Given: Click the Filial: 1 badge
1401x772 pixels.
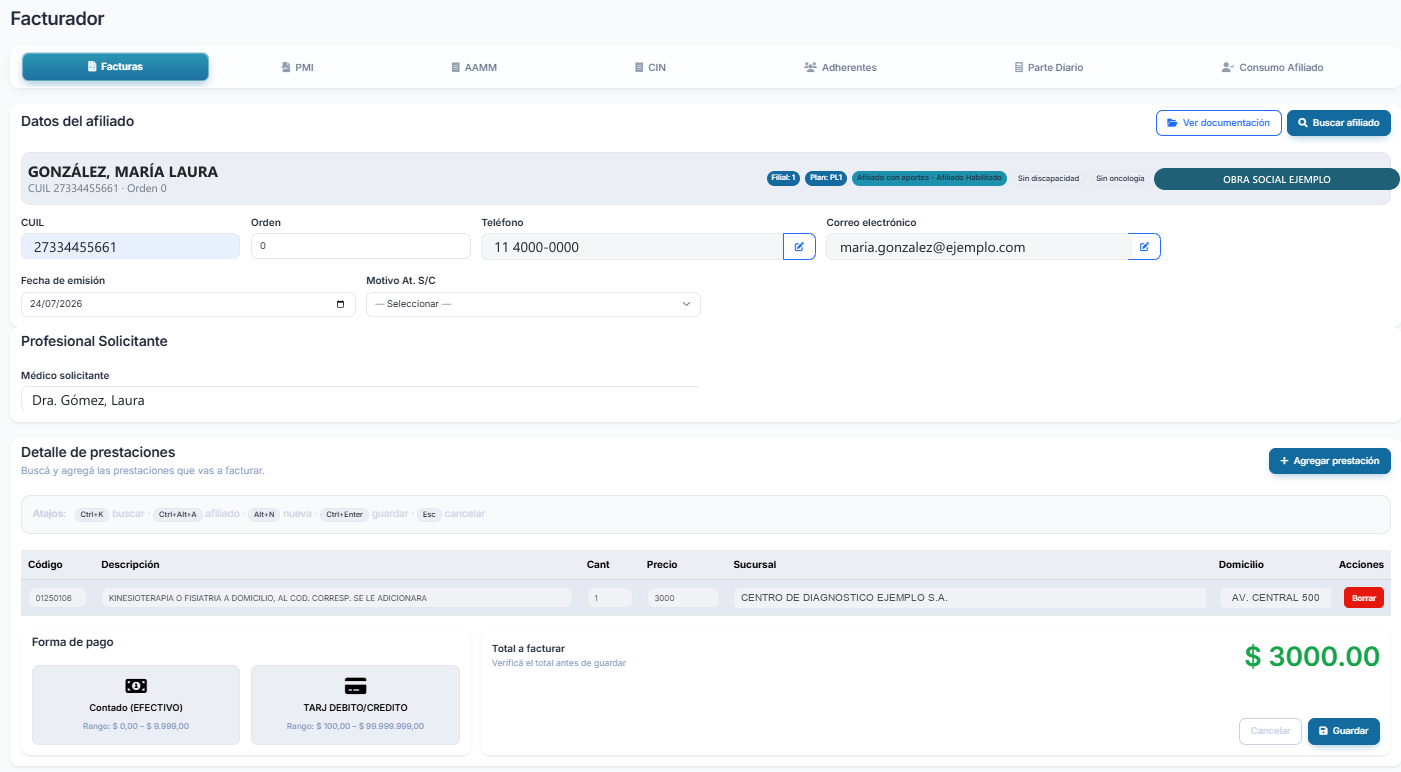Looking at the screenshot, I should coord(783,178).
